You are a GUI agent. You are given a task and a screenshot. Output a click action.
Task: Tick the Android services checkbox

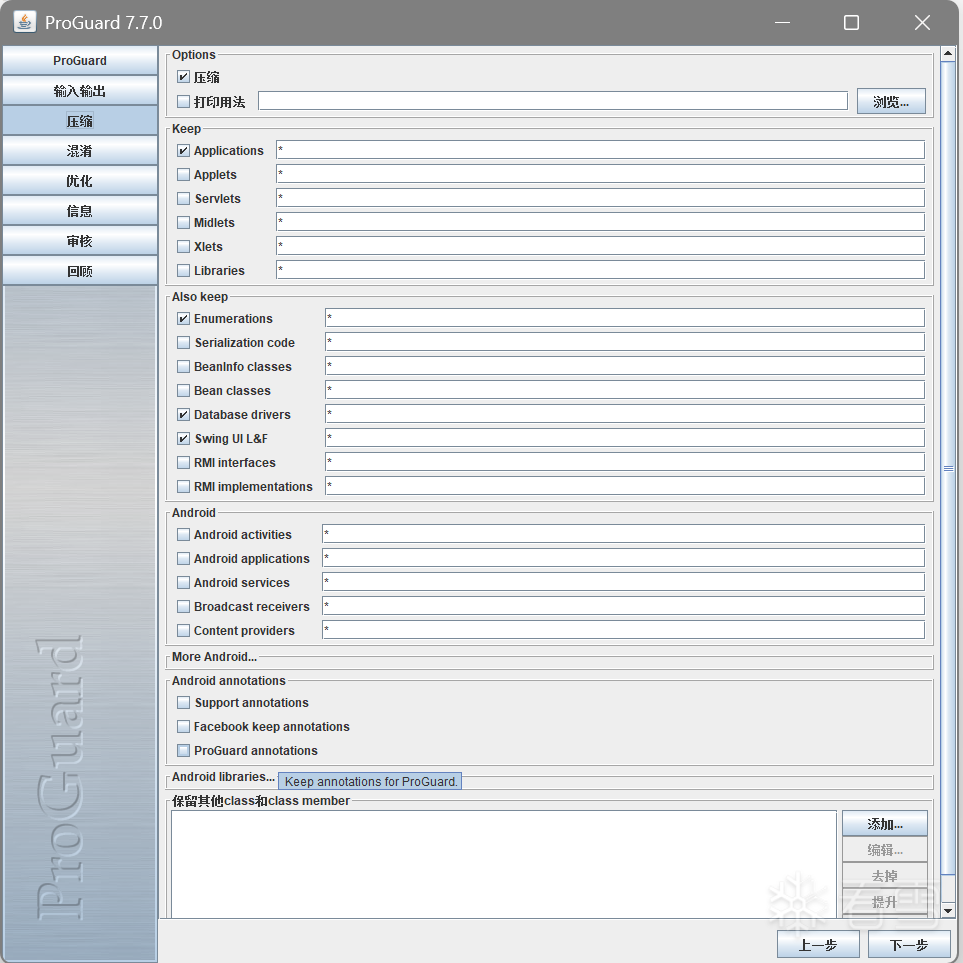(x=183, y=582)
